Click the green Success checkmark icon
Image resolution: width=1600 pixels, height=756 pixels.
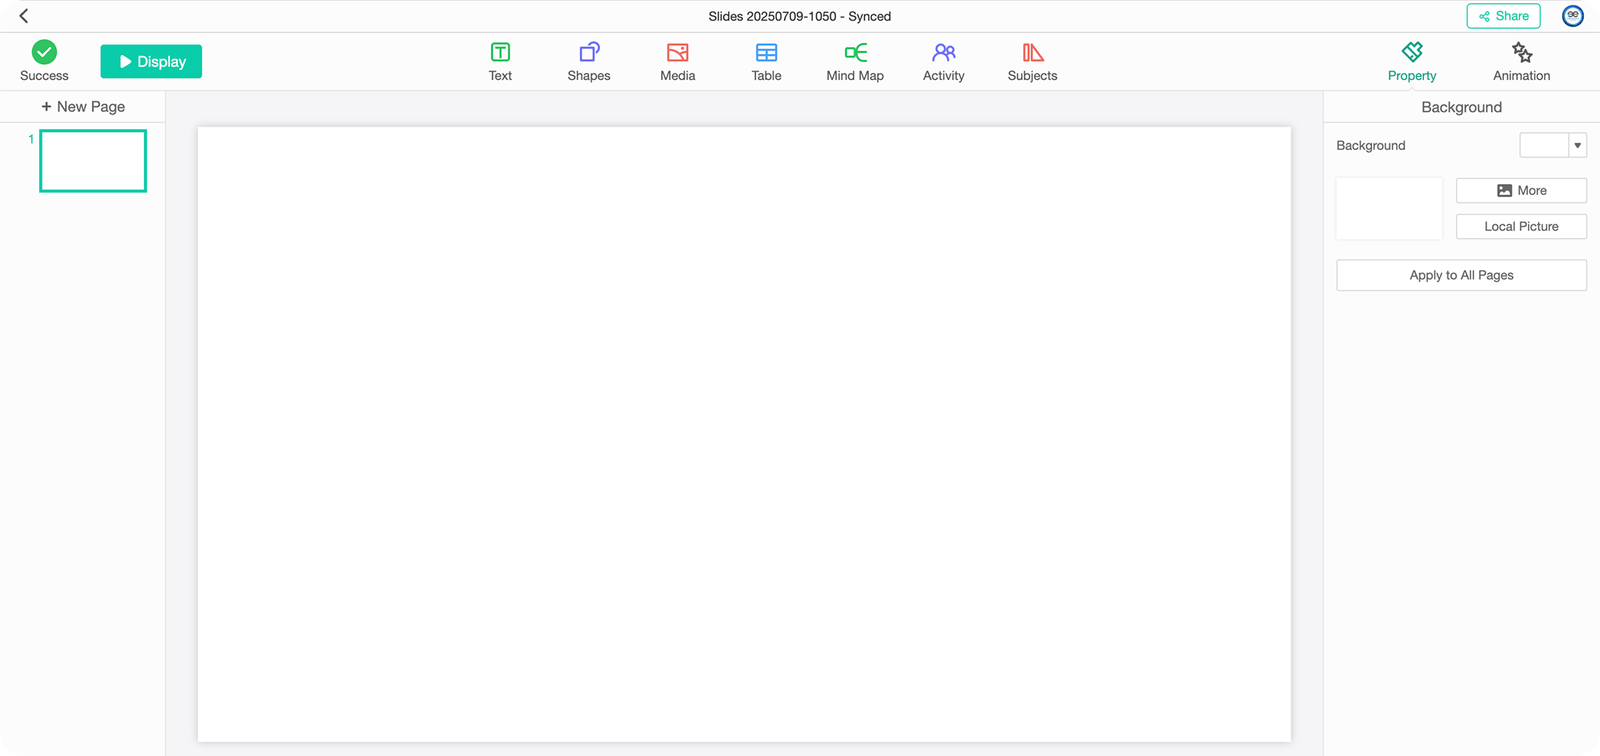click(x=44, y=52)
